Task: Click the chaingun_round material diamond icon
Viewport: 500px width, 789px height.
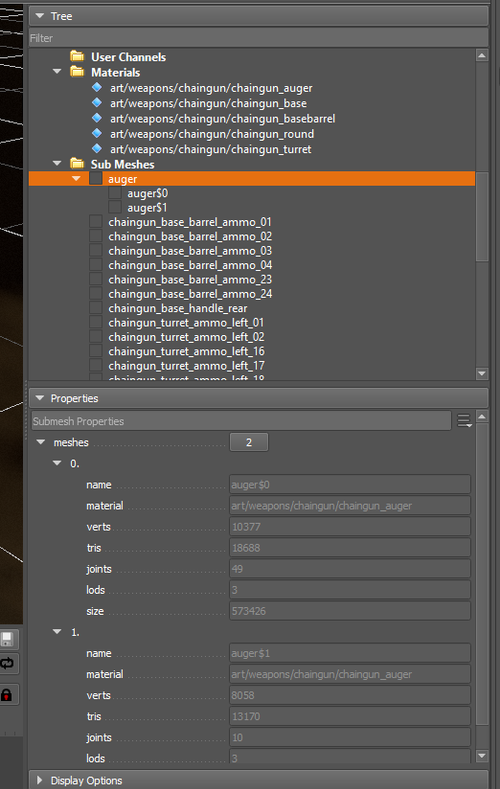Action: (x=97, y=133)
